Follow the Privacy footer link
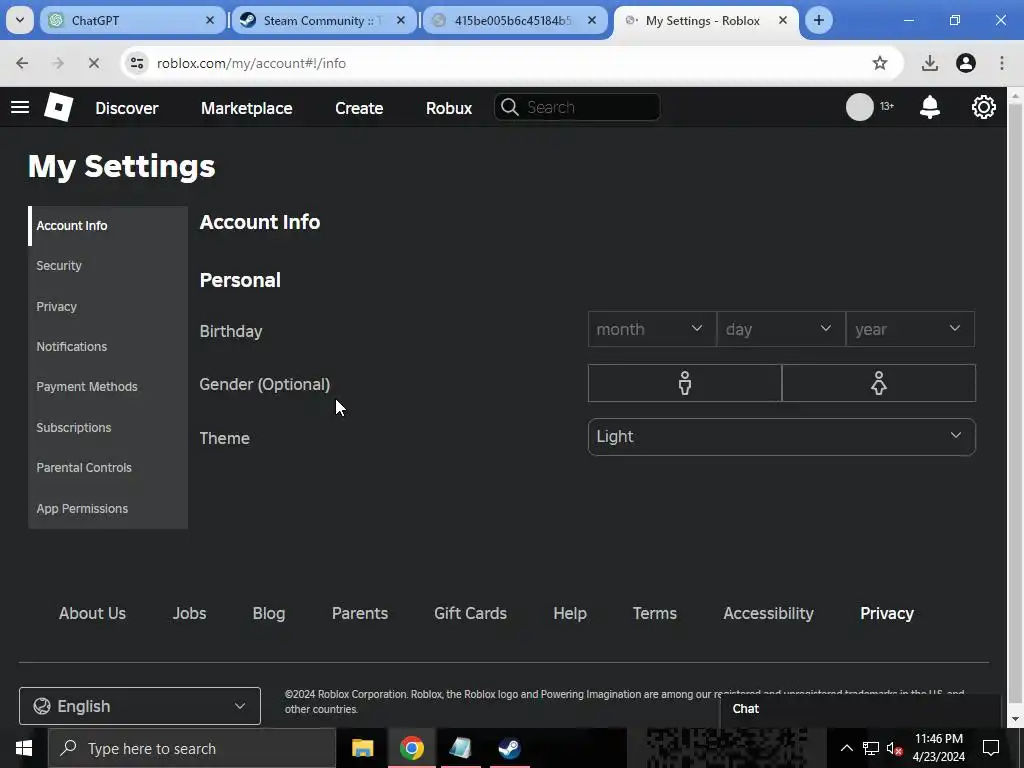The height and width of the screenshot is (768, 1024). 887,613
